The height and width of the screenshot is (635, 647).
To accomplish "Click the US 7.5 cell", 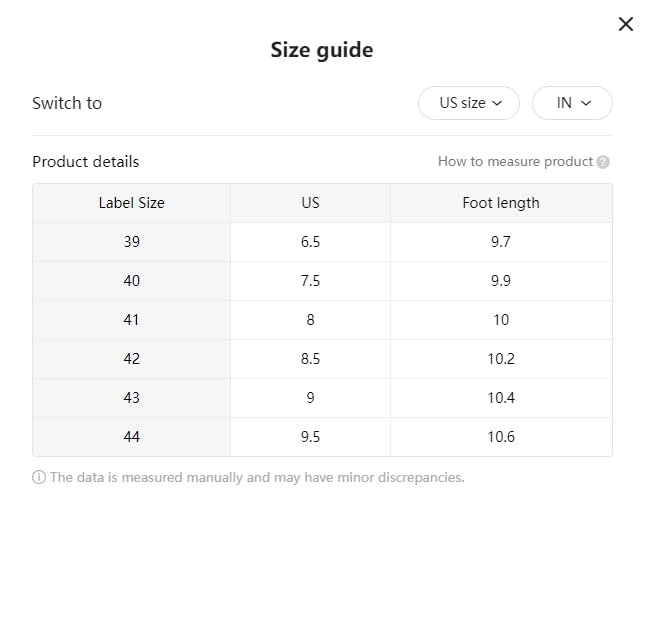I will 310,281.
